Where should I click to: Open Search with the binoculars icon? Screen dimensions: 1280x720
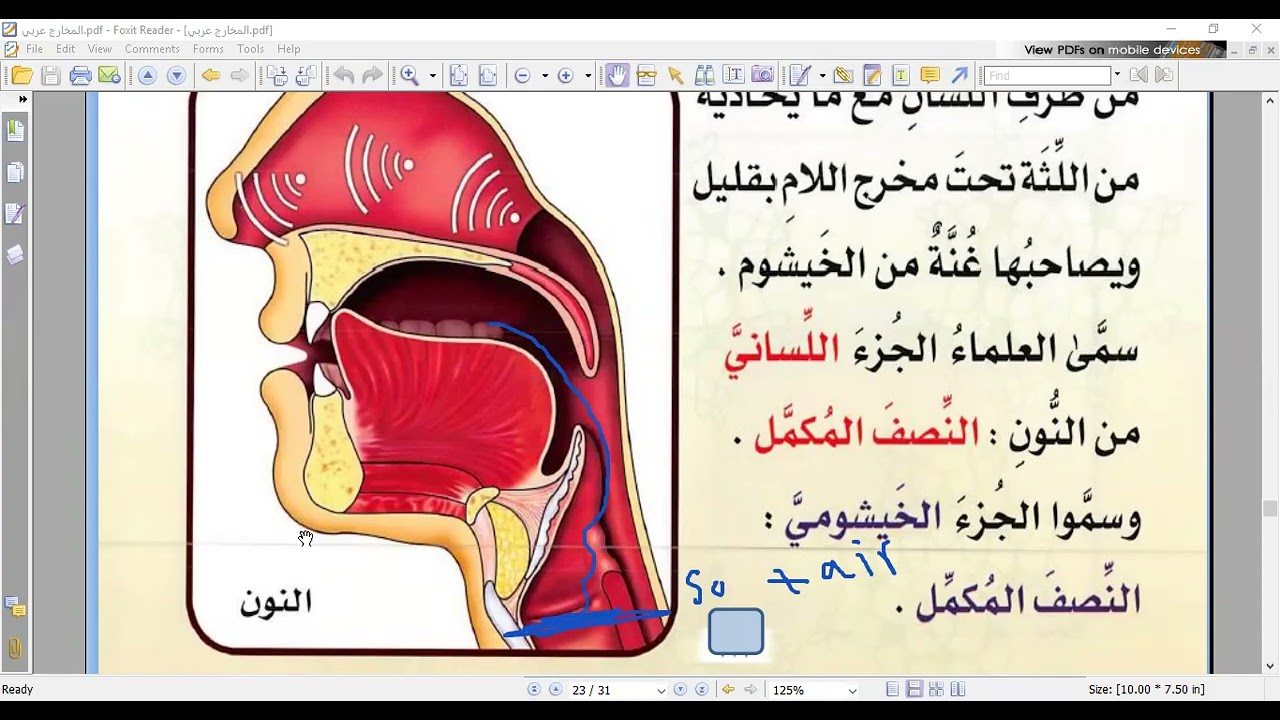tap(704, 75)
